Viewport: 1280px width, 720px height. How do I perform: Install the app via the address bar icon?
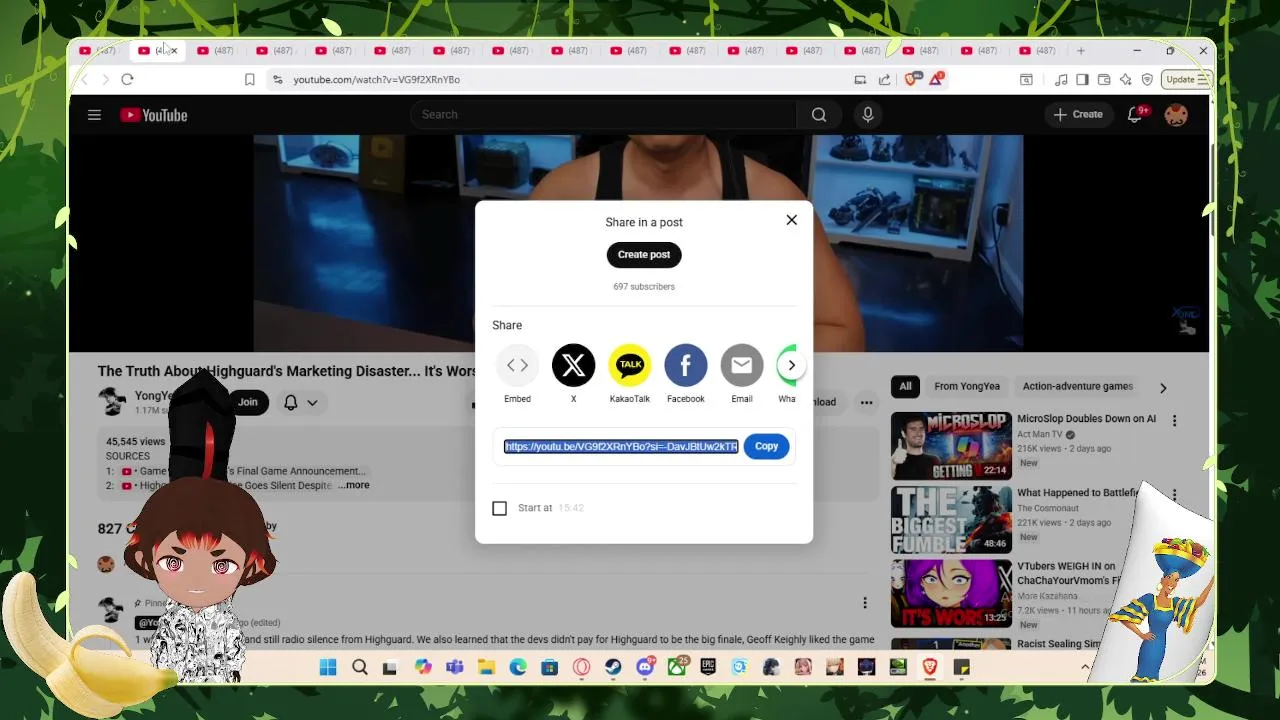[x=860, y=80]
